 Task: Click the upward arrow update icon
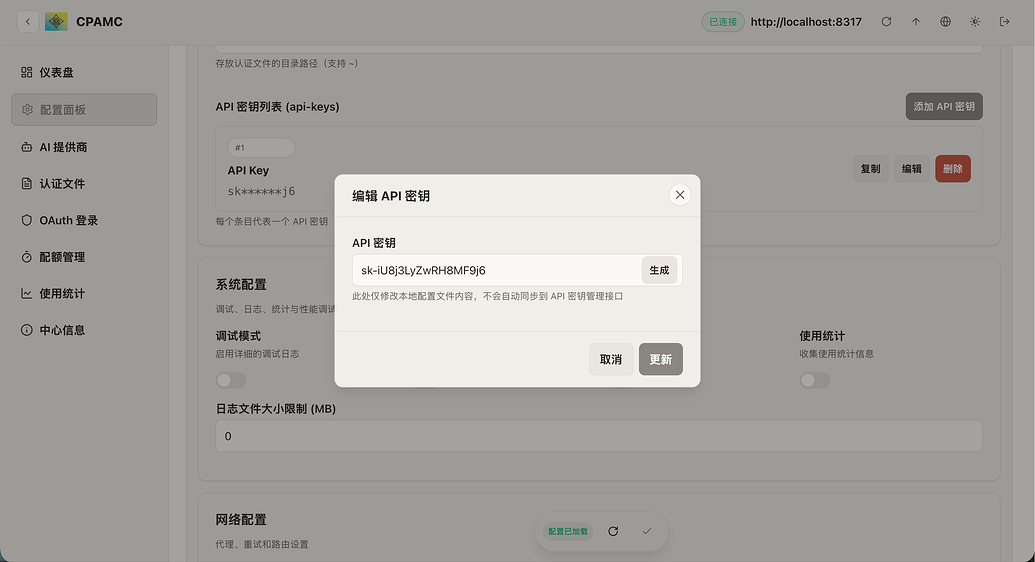tap(916, 22)
